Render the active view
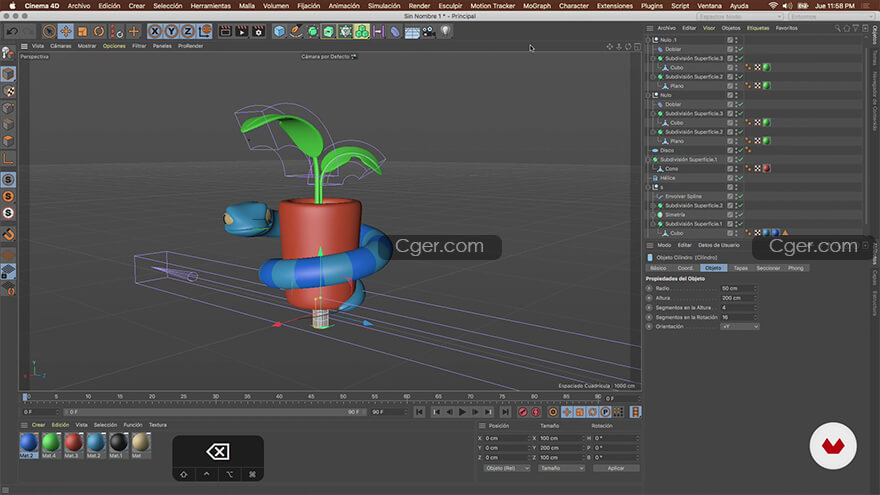The image size is (880, 495). click(225, 31)
